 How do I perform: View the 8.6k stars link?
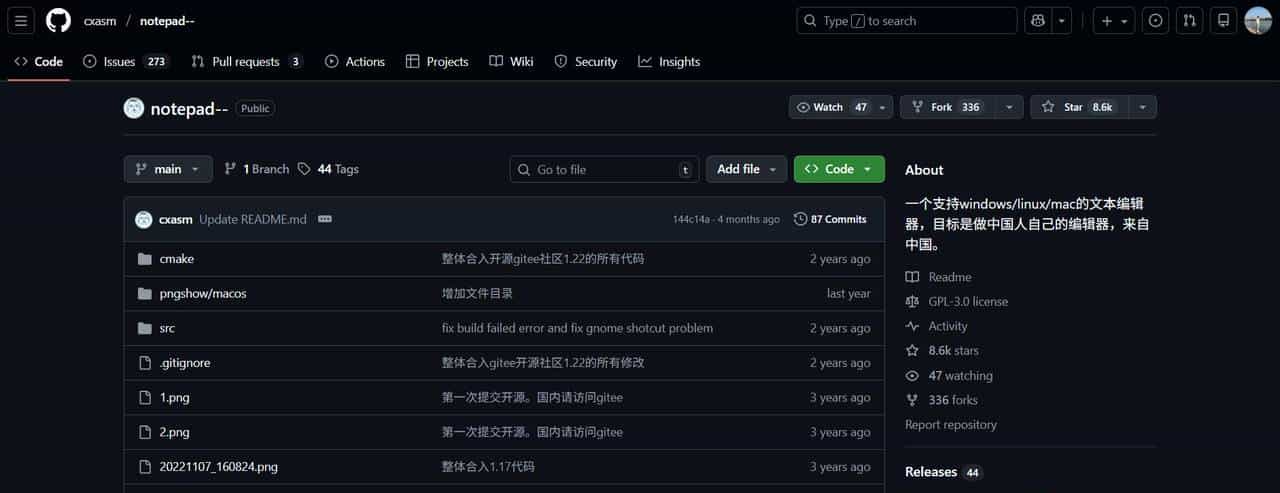coord(942,351)
